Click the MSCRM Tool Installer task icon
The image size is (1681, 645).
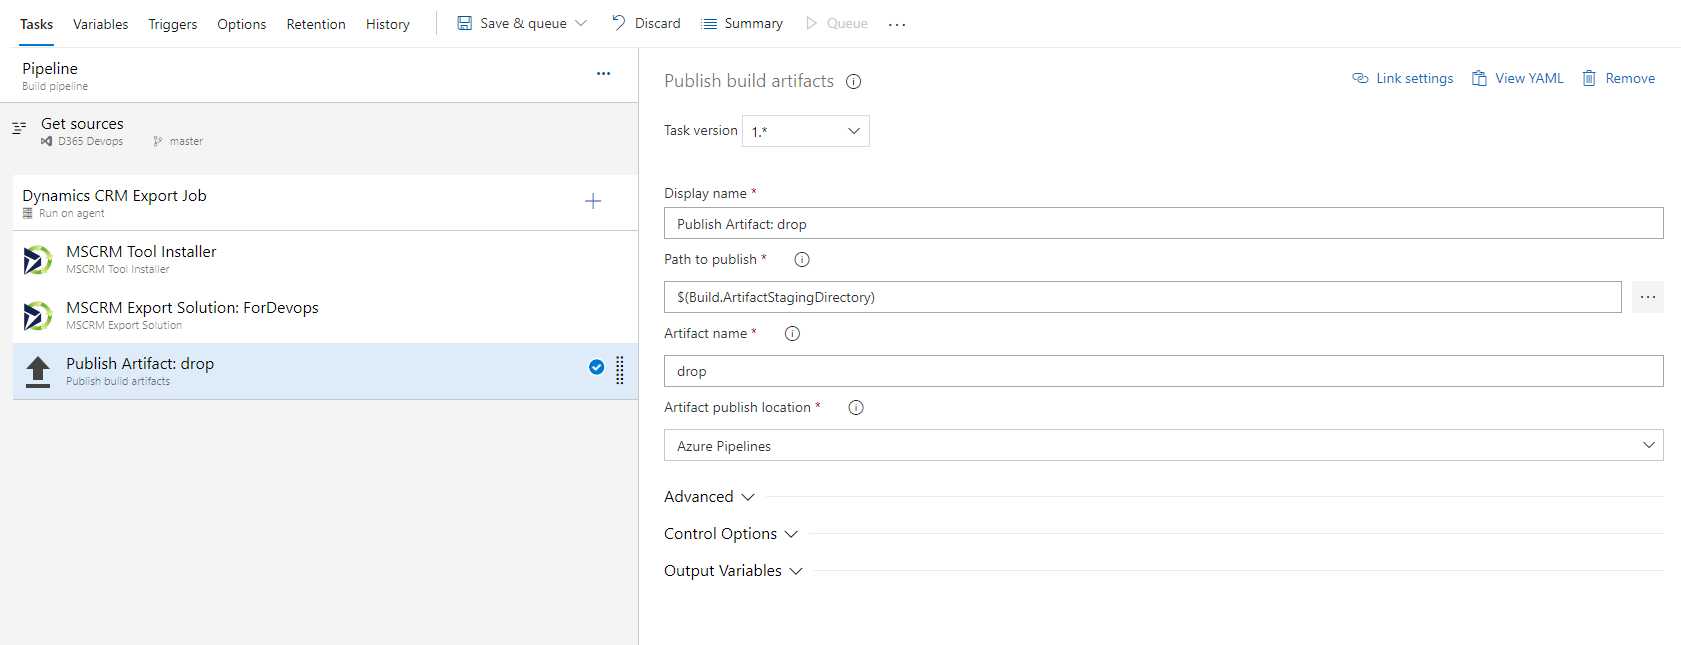coord(37,260)
